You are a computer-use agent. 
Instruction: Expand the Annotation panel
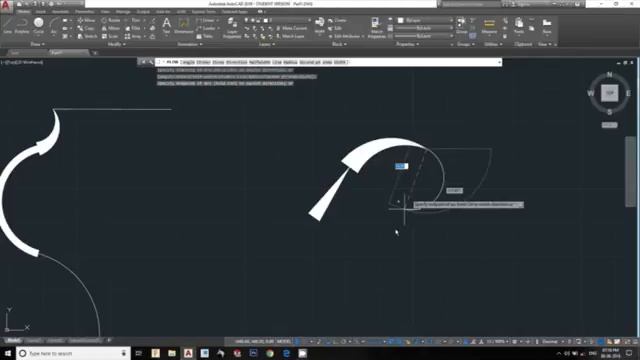pyautogui.click(x=190, y=44)
